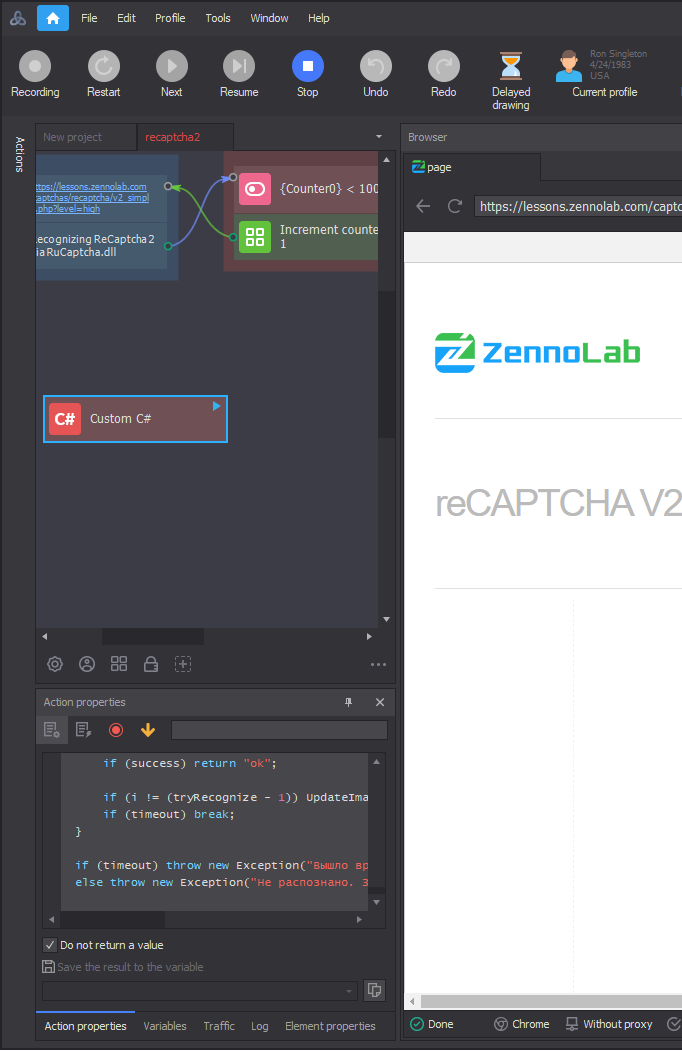Toggle the Do not return a value checkbox
The height and width of the screenshot is (1051, 682).
[x=50, y=945]
